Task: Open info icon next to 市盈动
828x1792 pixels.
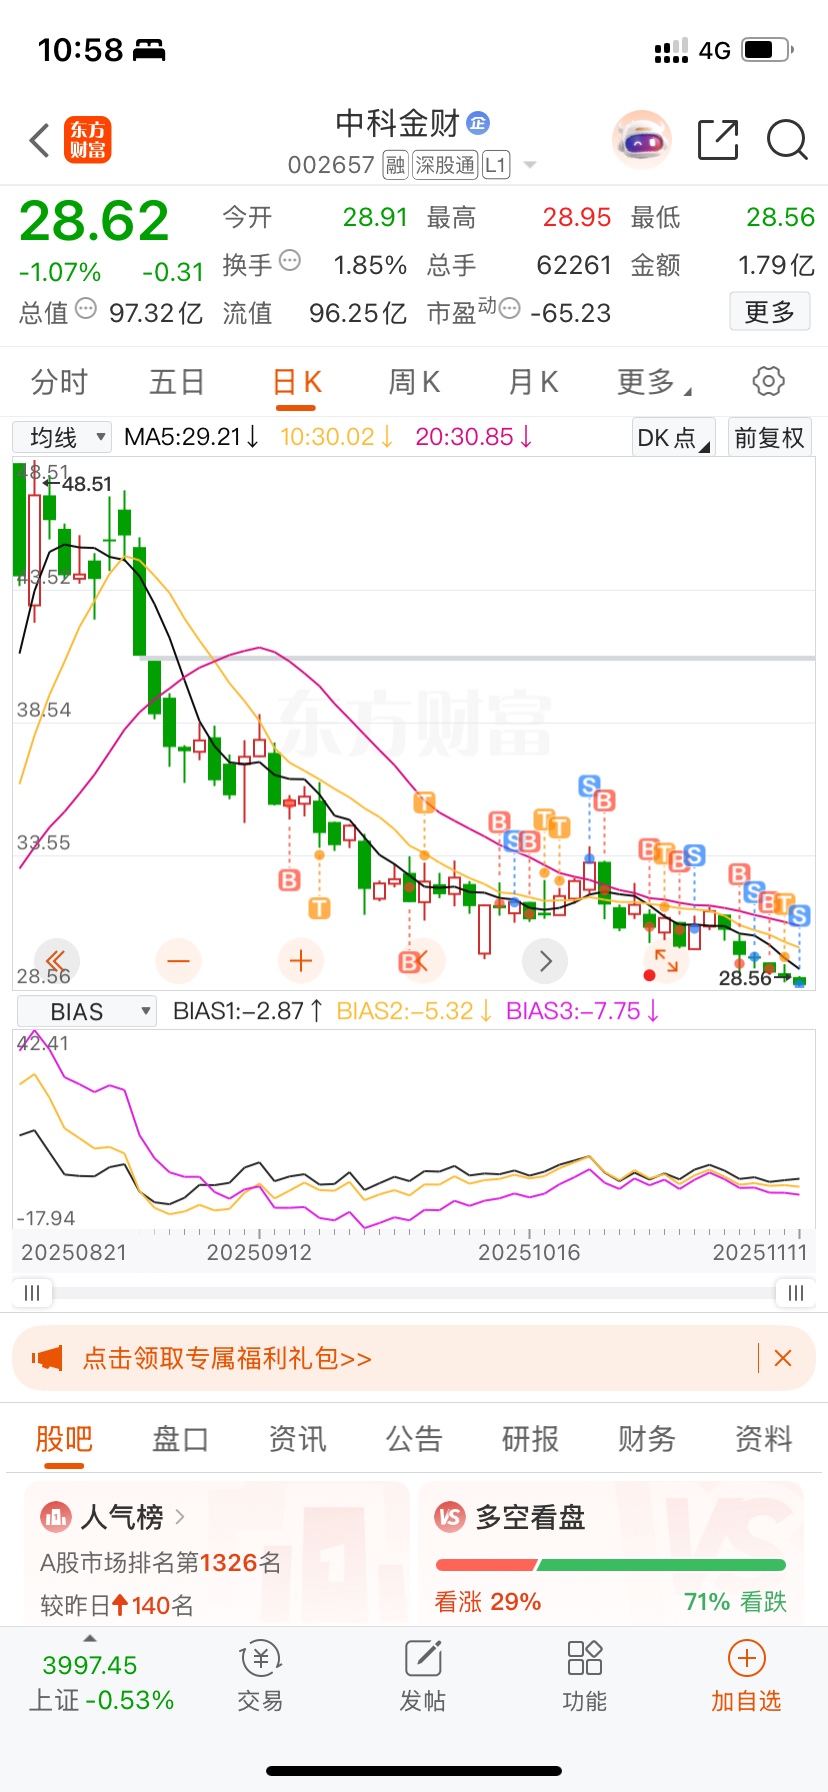Action: pos(509,309)
